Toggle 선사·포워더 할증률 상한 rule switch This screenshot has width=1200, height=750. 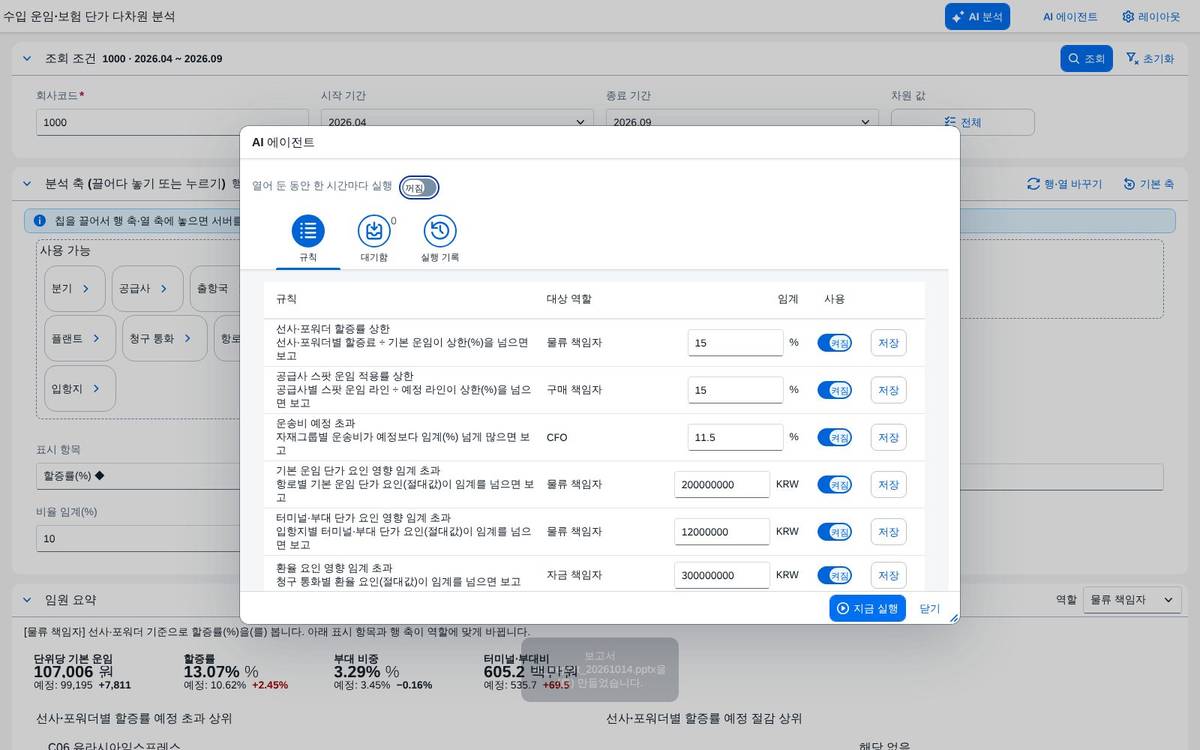(834, 343)
